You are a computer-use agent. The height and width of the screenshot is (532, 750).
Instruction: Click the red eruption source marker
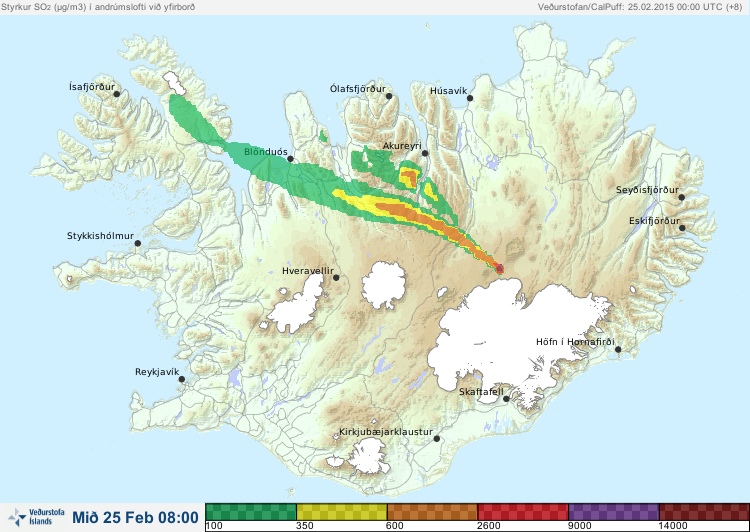[500, 269]
